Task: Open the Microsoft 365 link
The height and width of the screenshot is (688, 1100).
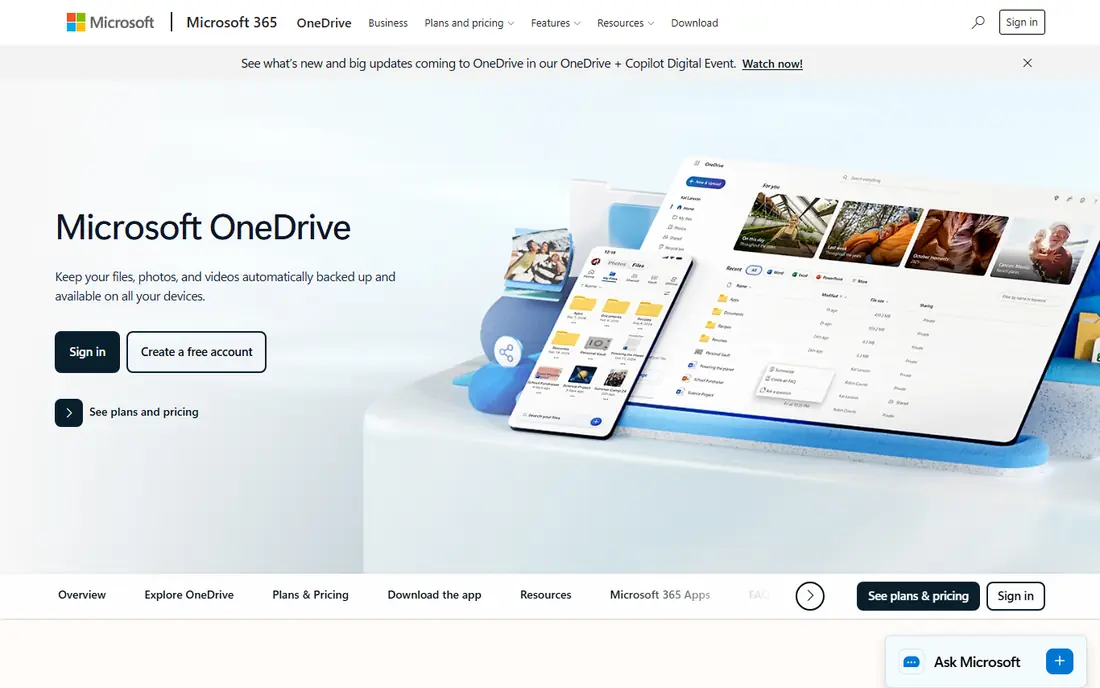Action: click(x=232, y=22)
